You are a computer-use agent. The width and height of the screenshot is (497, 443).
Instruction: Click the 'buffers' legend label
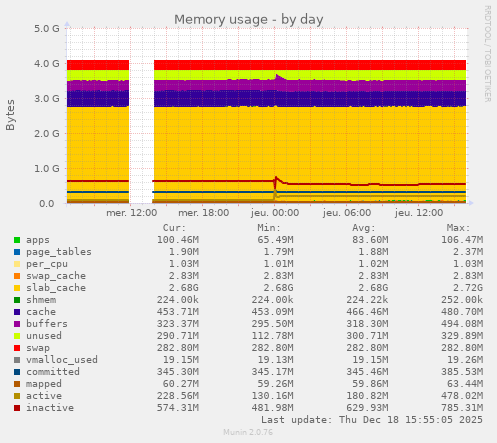pyautogui.click(x=47, y=324)
